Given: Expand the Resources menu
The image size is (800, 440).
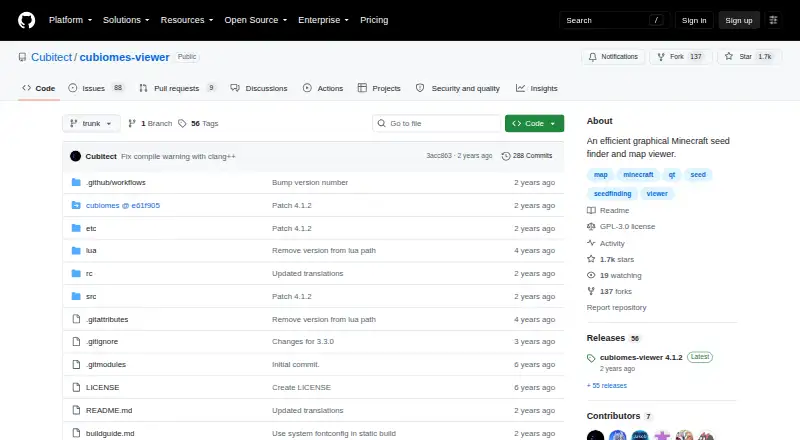Looking at the screenshot, I should point(187,20).
